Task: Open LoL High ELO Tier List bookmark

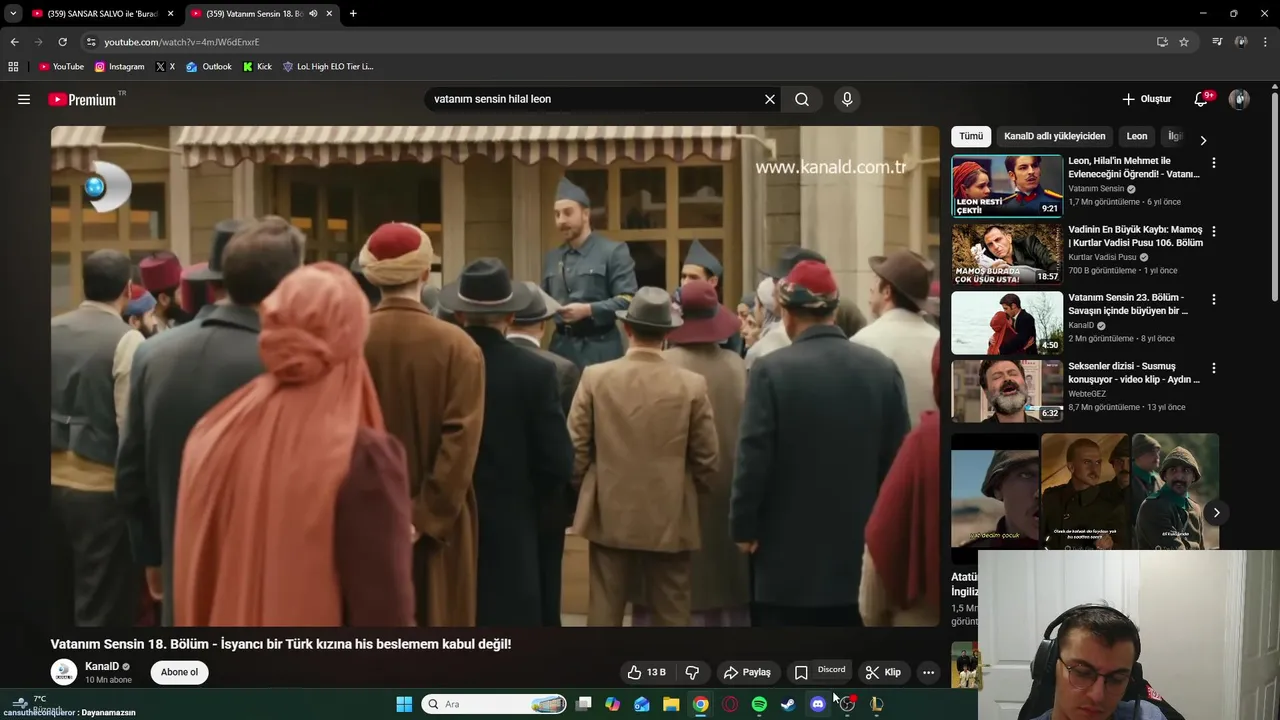Action: click(x=328, y=66)
